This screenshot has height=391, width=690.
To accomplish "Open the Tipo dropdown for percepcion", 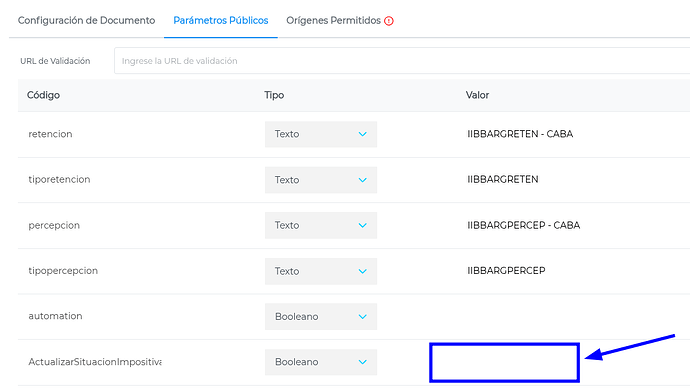I will pyautogui.click(x=321, y=225).
